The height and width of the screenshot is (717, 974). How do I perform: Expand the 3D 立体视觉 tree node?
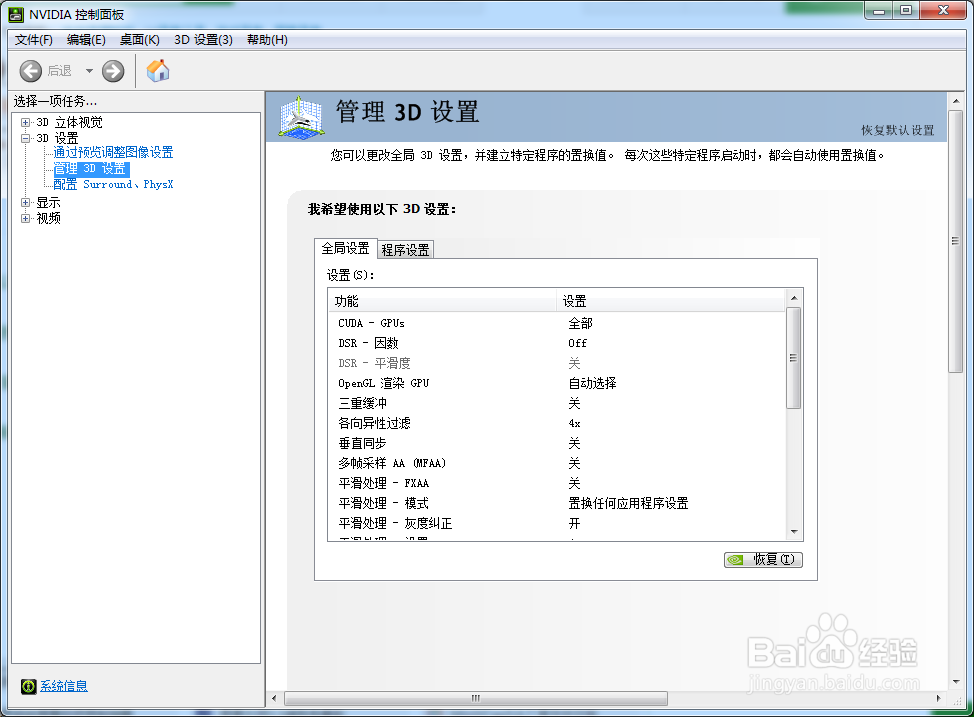(25, 122)
